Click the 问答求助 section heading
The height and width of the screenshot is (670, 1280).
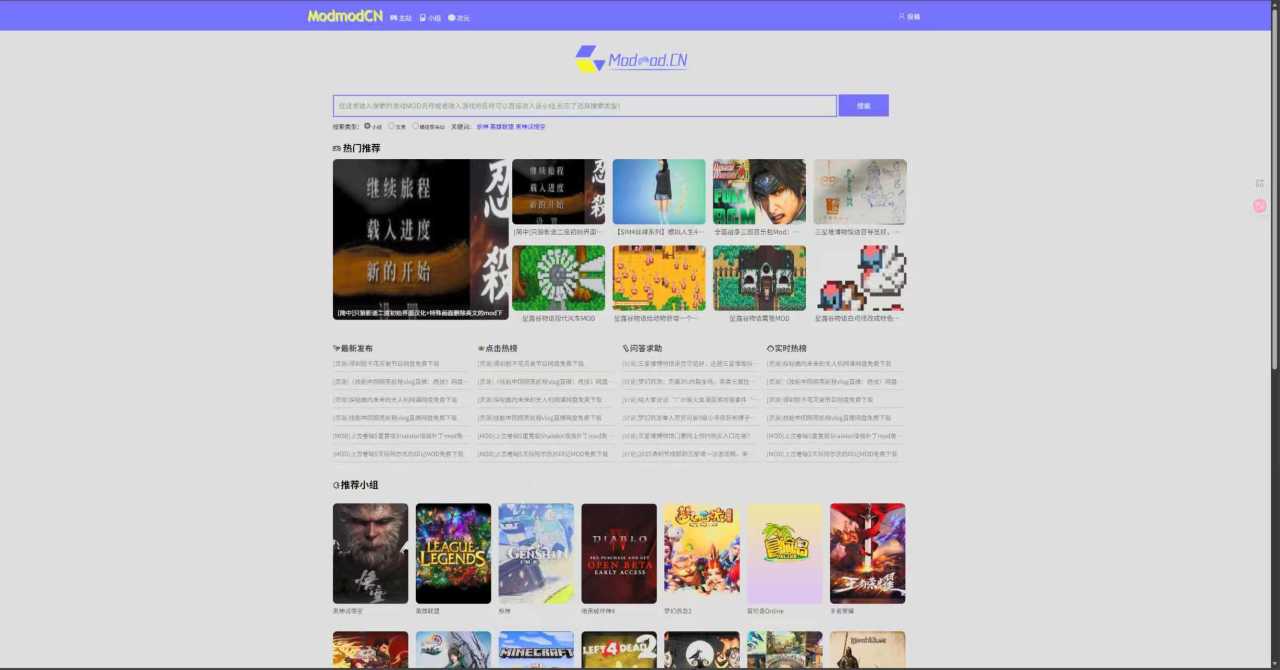pyautogui.click(x=642, y=348)
